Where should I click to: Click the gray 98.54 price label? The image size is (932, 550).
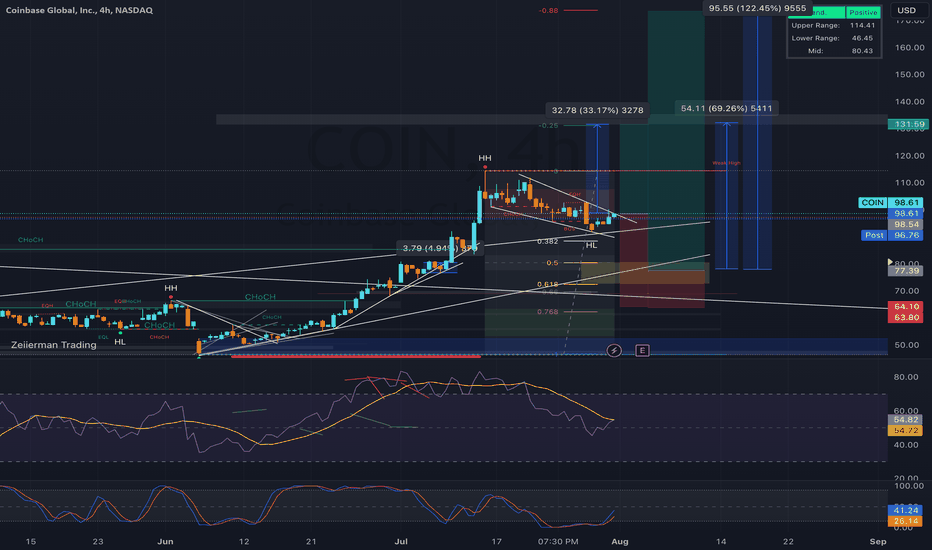[905, 224]
